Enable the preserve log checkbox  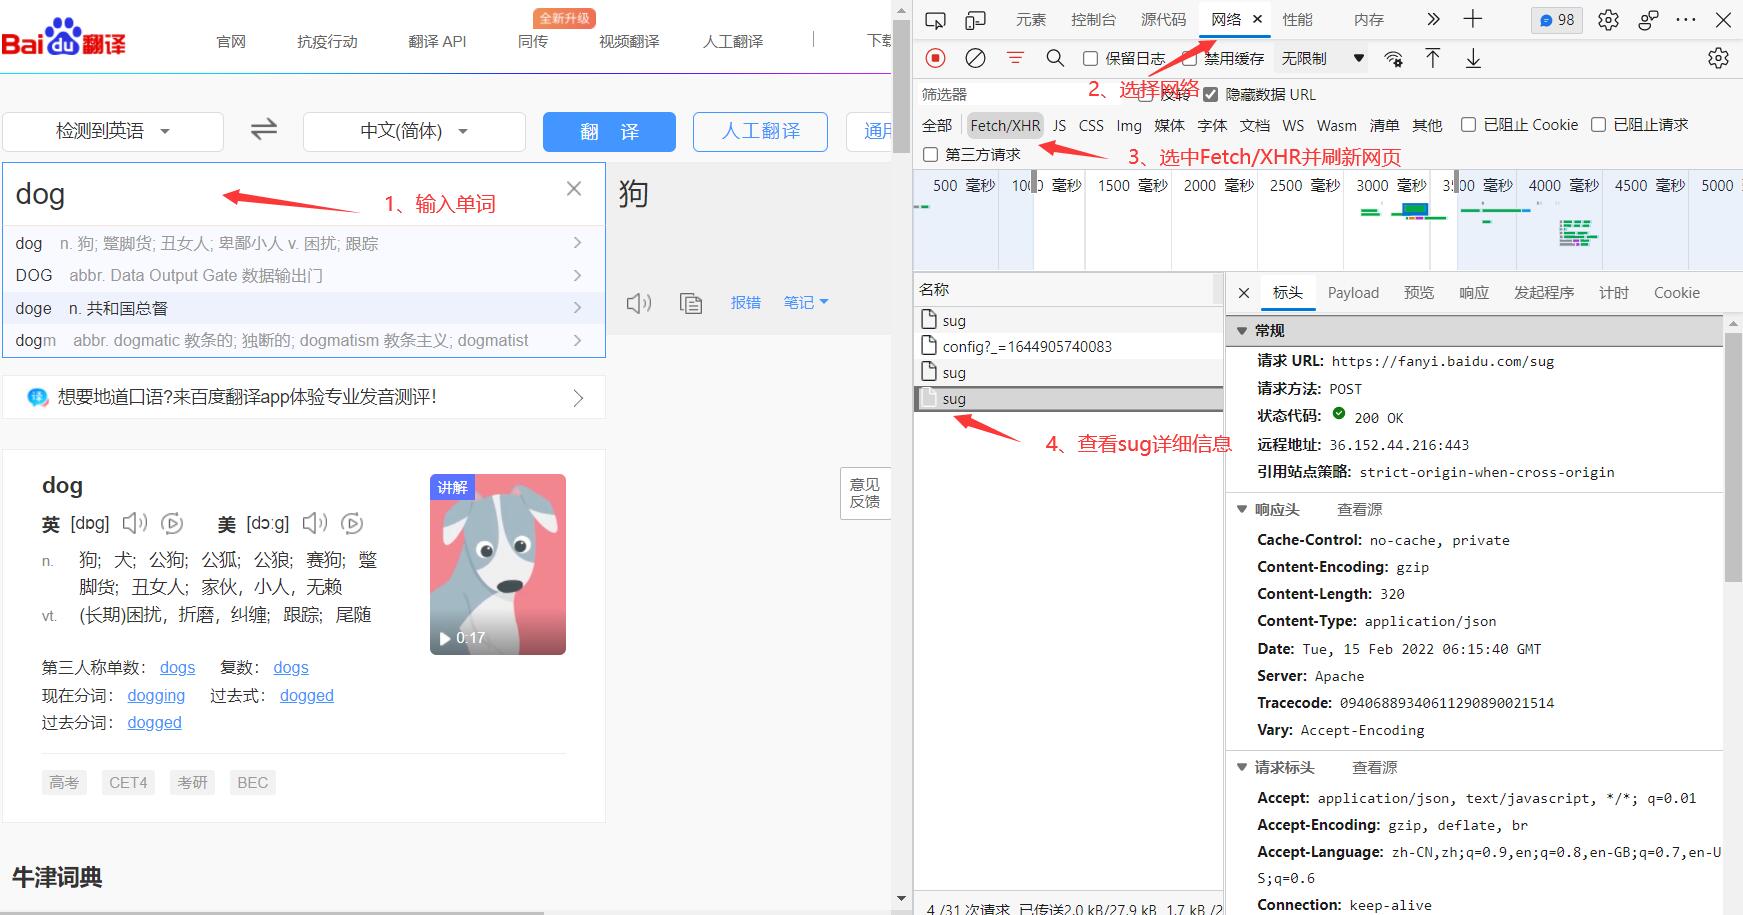[1091, 59]
